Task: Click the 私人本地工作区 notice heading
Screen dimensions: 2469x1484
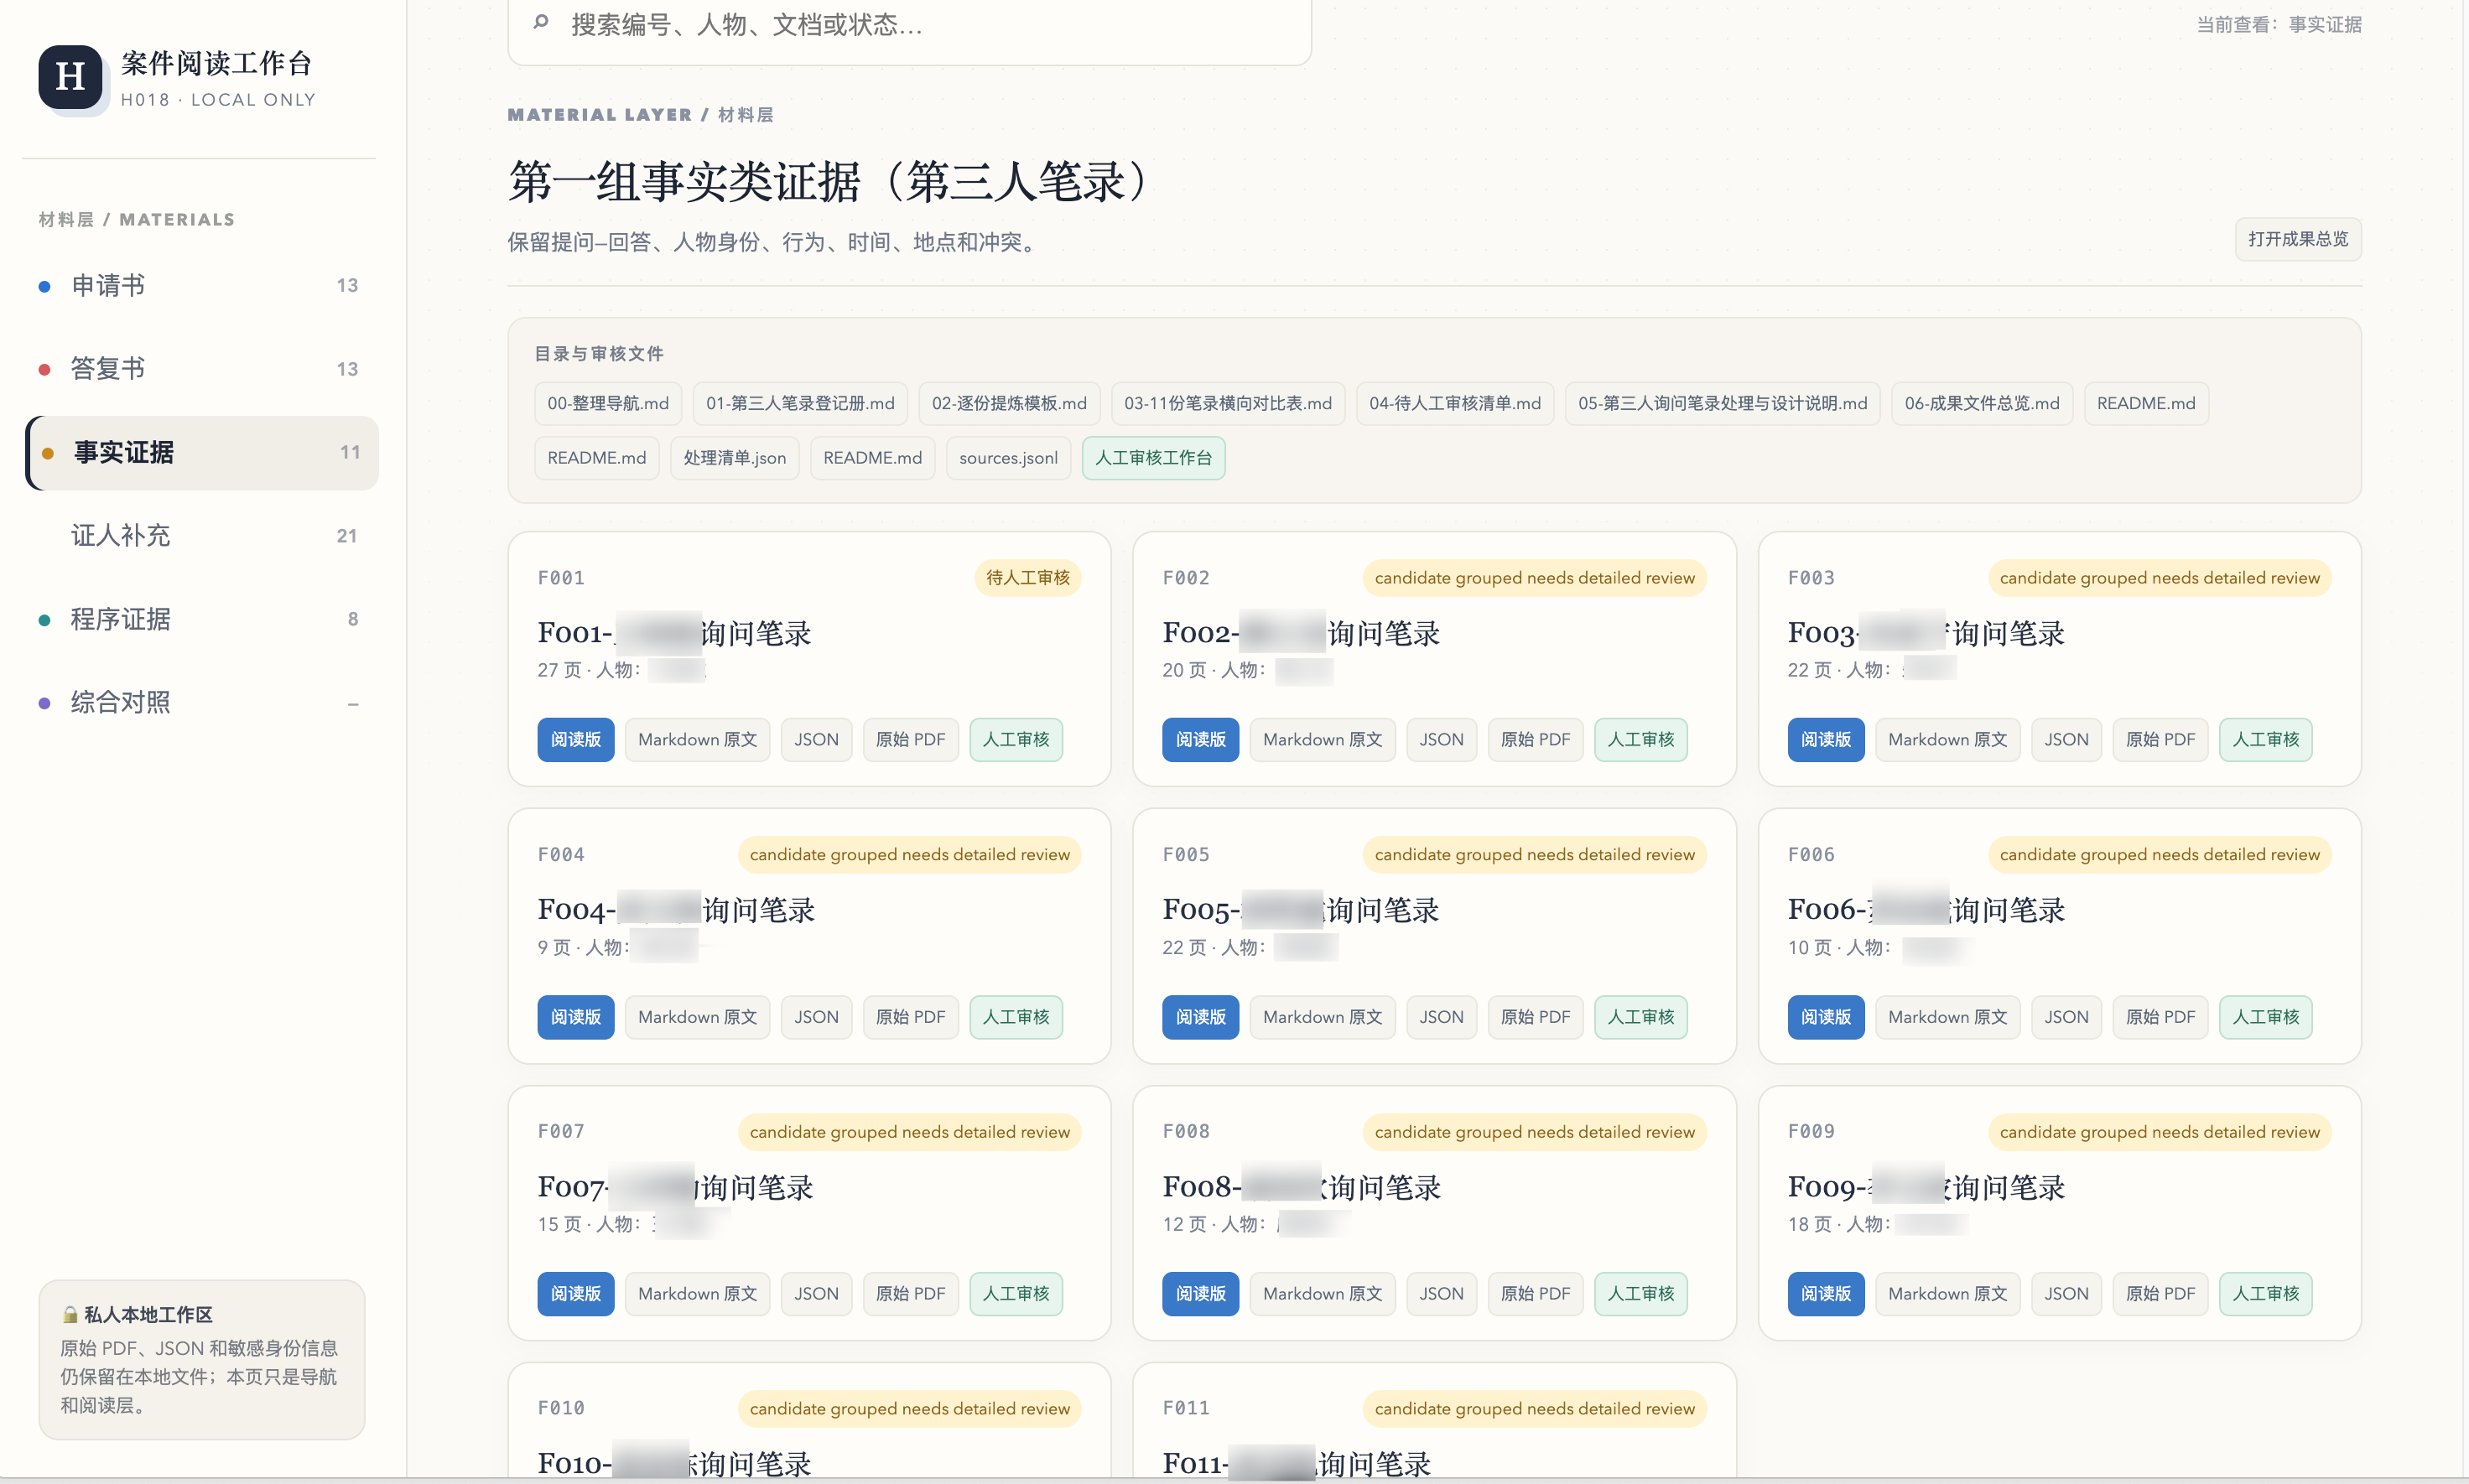Action: (x=148, y=1315)
